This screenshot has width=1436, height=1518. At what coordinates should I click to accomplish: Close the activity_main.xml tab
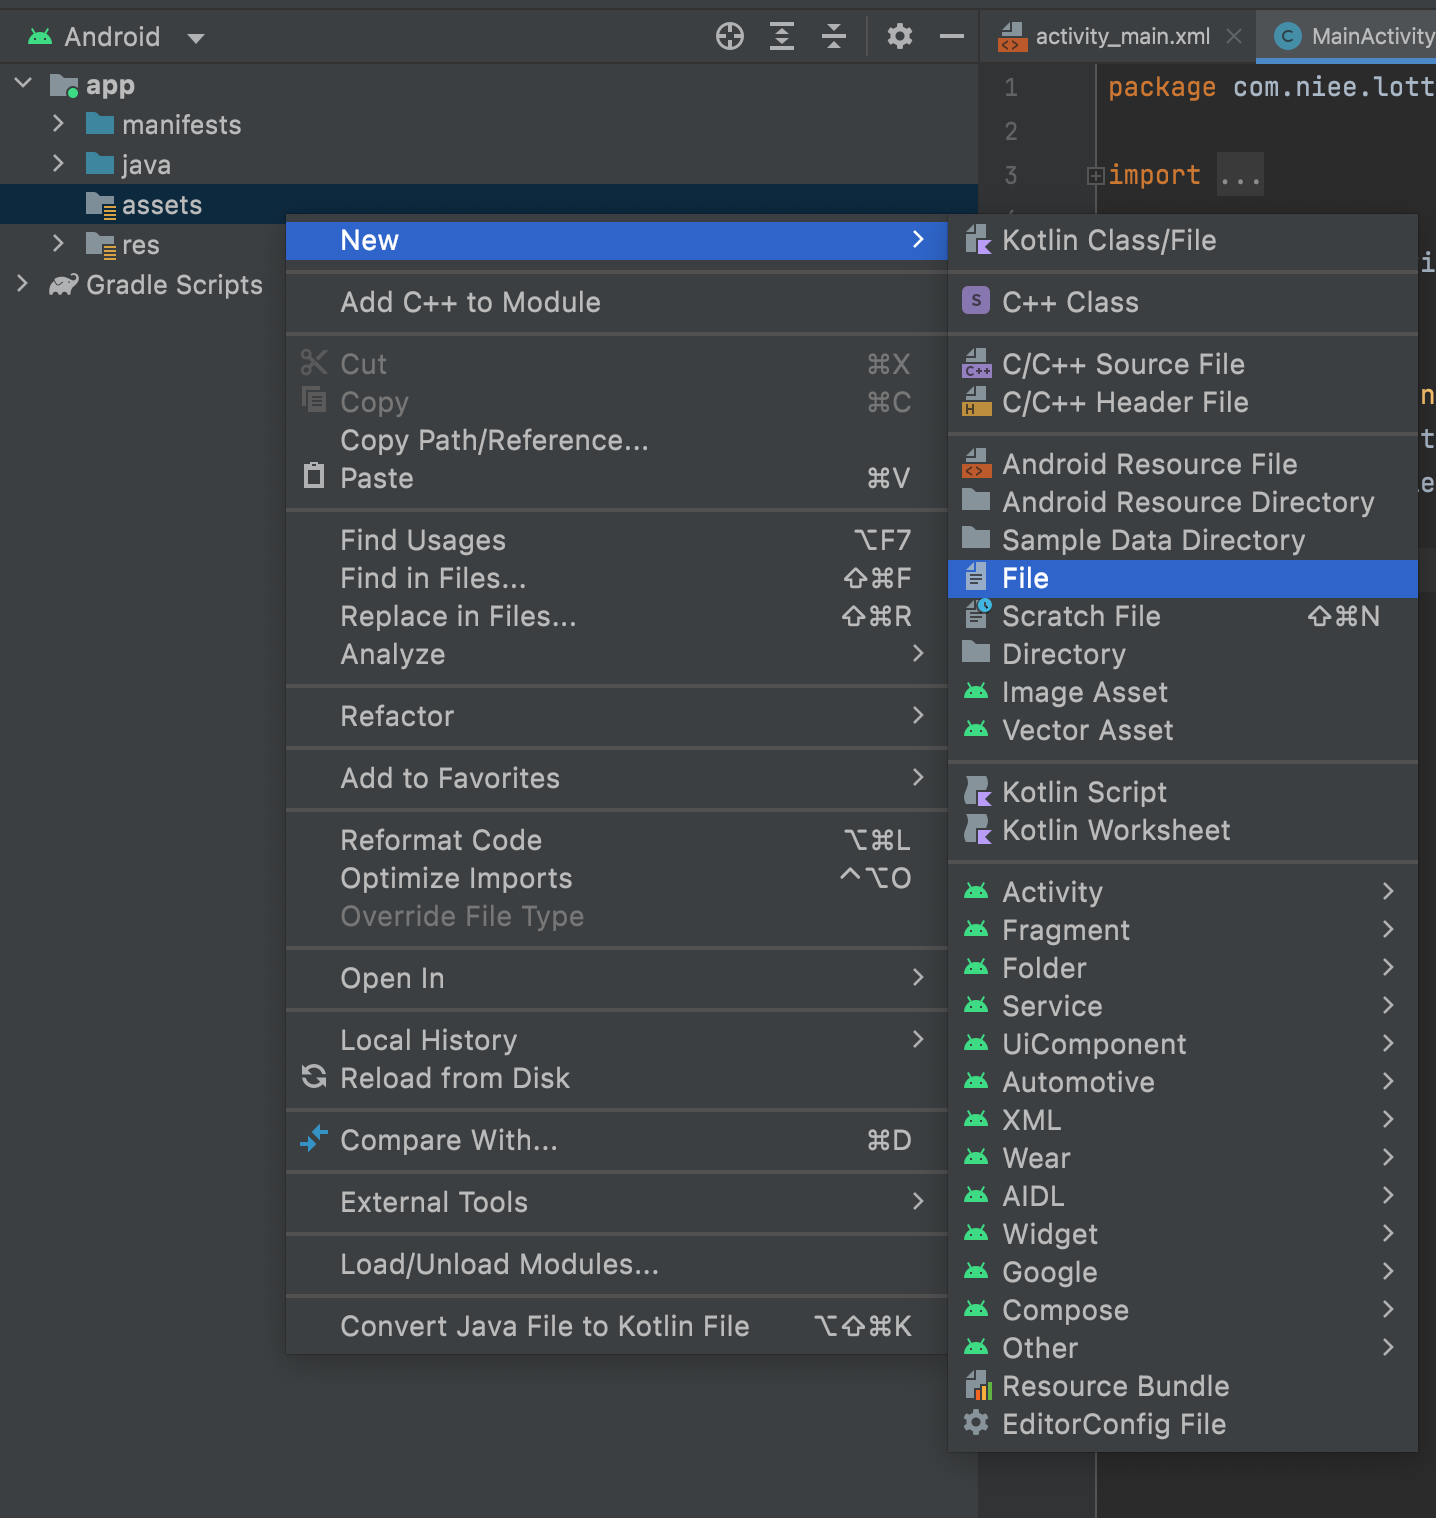tap(1234, 37)
